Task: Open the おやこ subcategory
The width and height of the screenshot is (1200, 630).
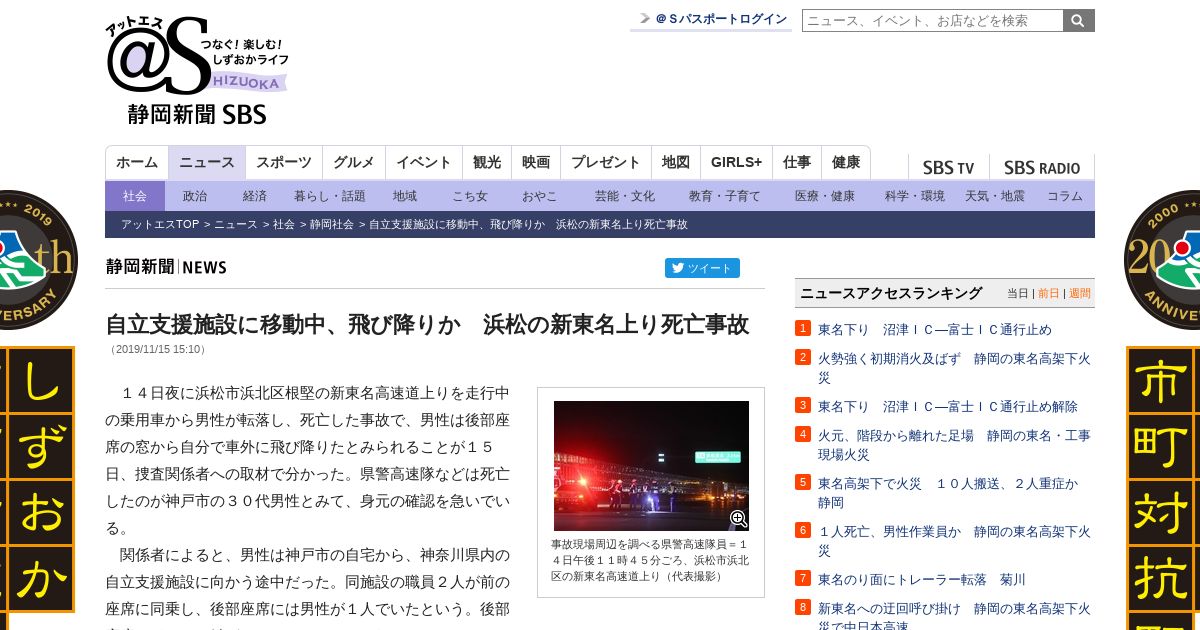Action: tap(540, 196)
